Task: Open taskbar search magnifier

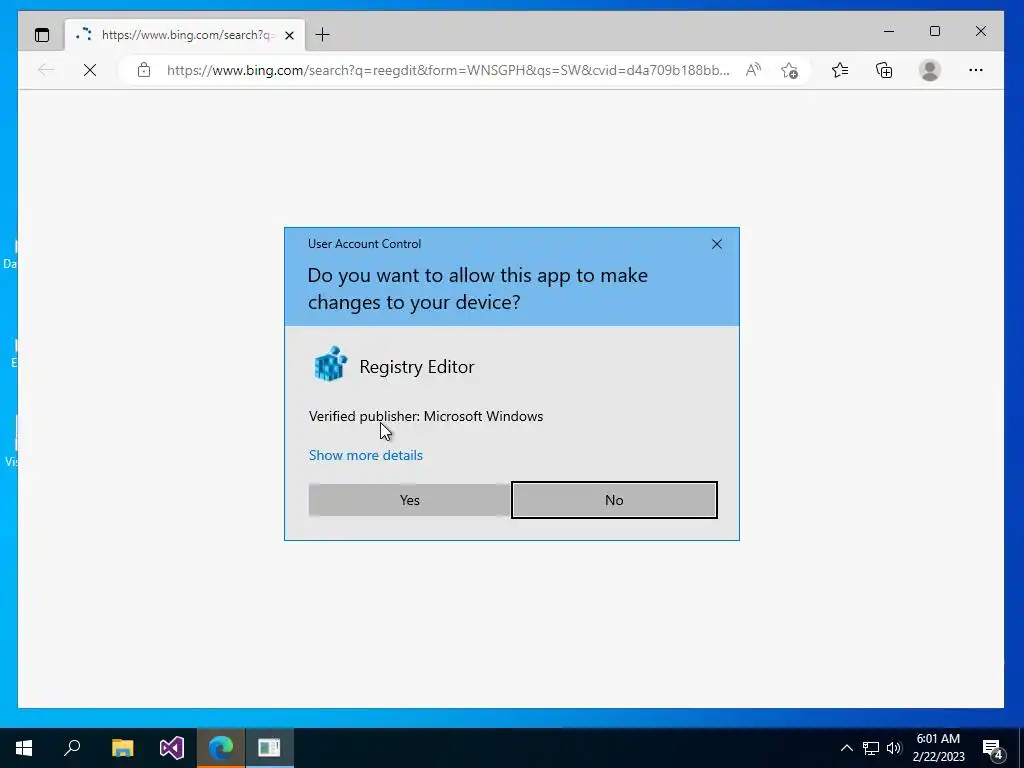Action: coord(72,748)
